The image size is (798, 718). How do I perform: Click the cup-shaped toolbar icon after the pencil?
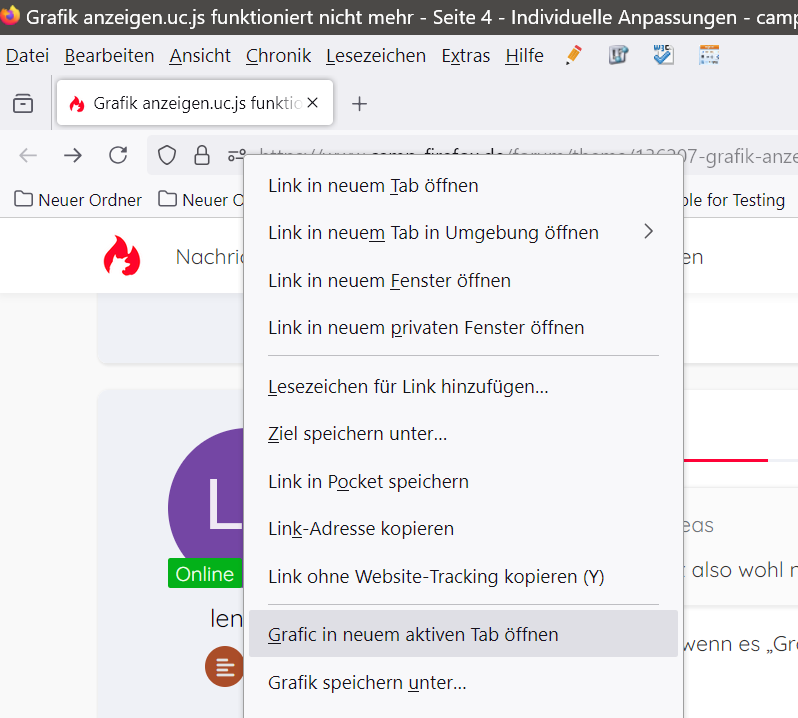[618, 55]
